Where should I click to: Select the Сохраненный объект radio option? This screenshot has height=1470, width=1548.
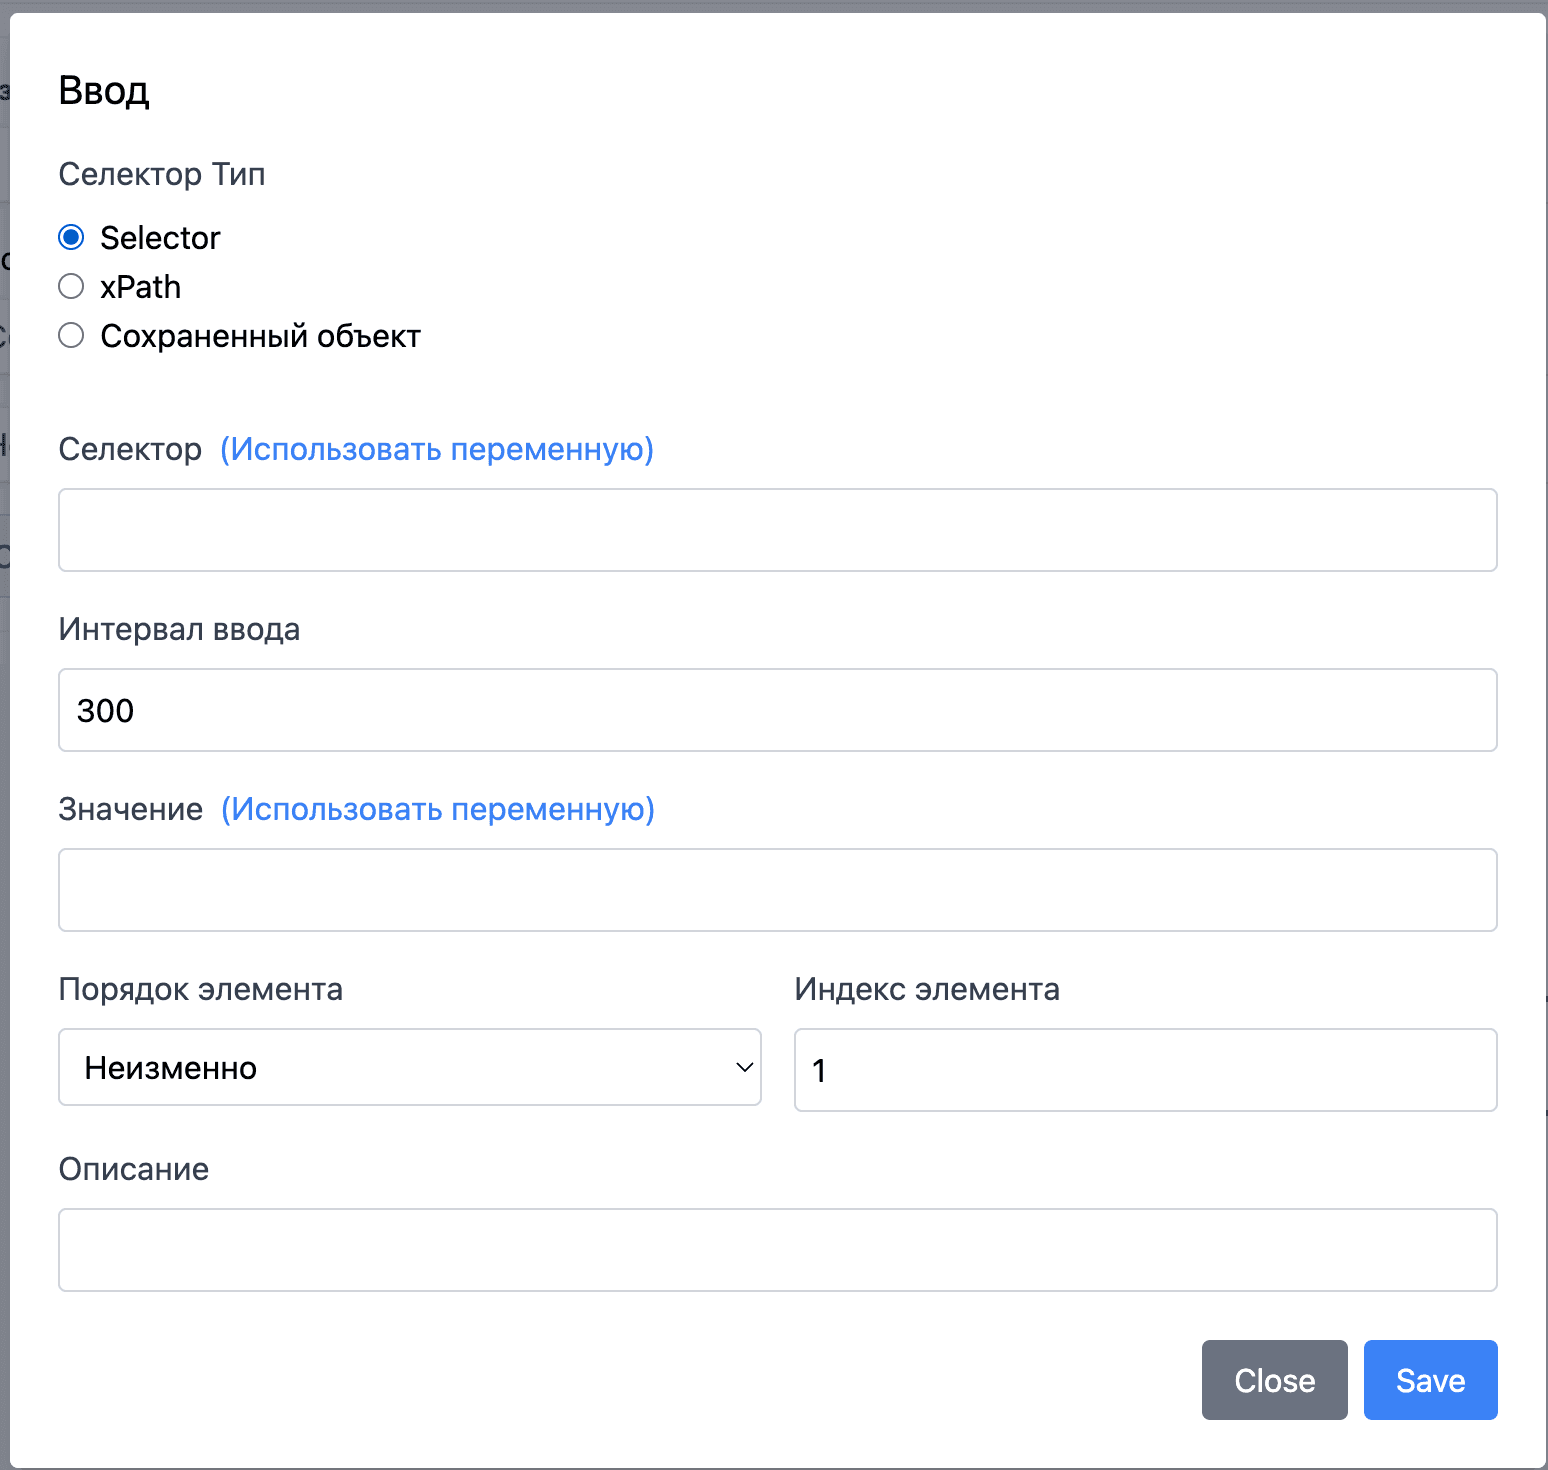coord(71,336)
